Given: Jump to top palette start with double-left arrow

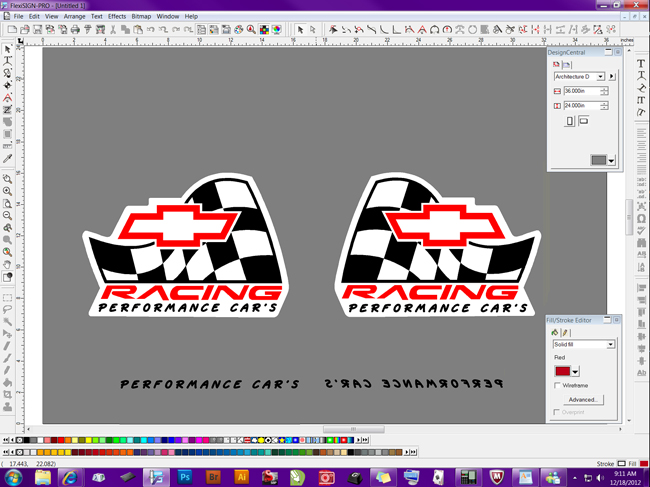Looking at the screenshot, I should pyautogui.click(x=5, y=440).
